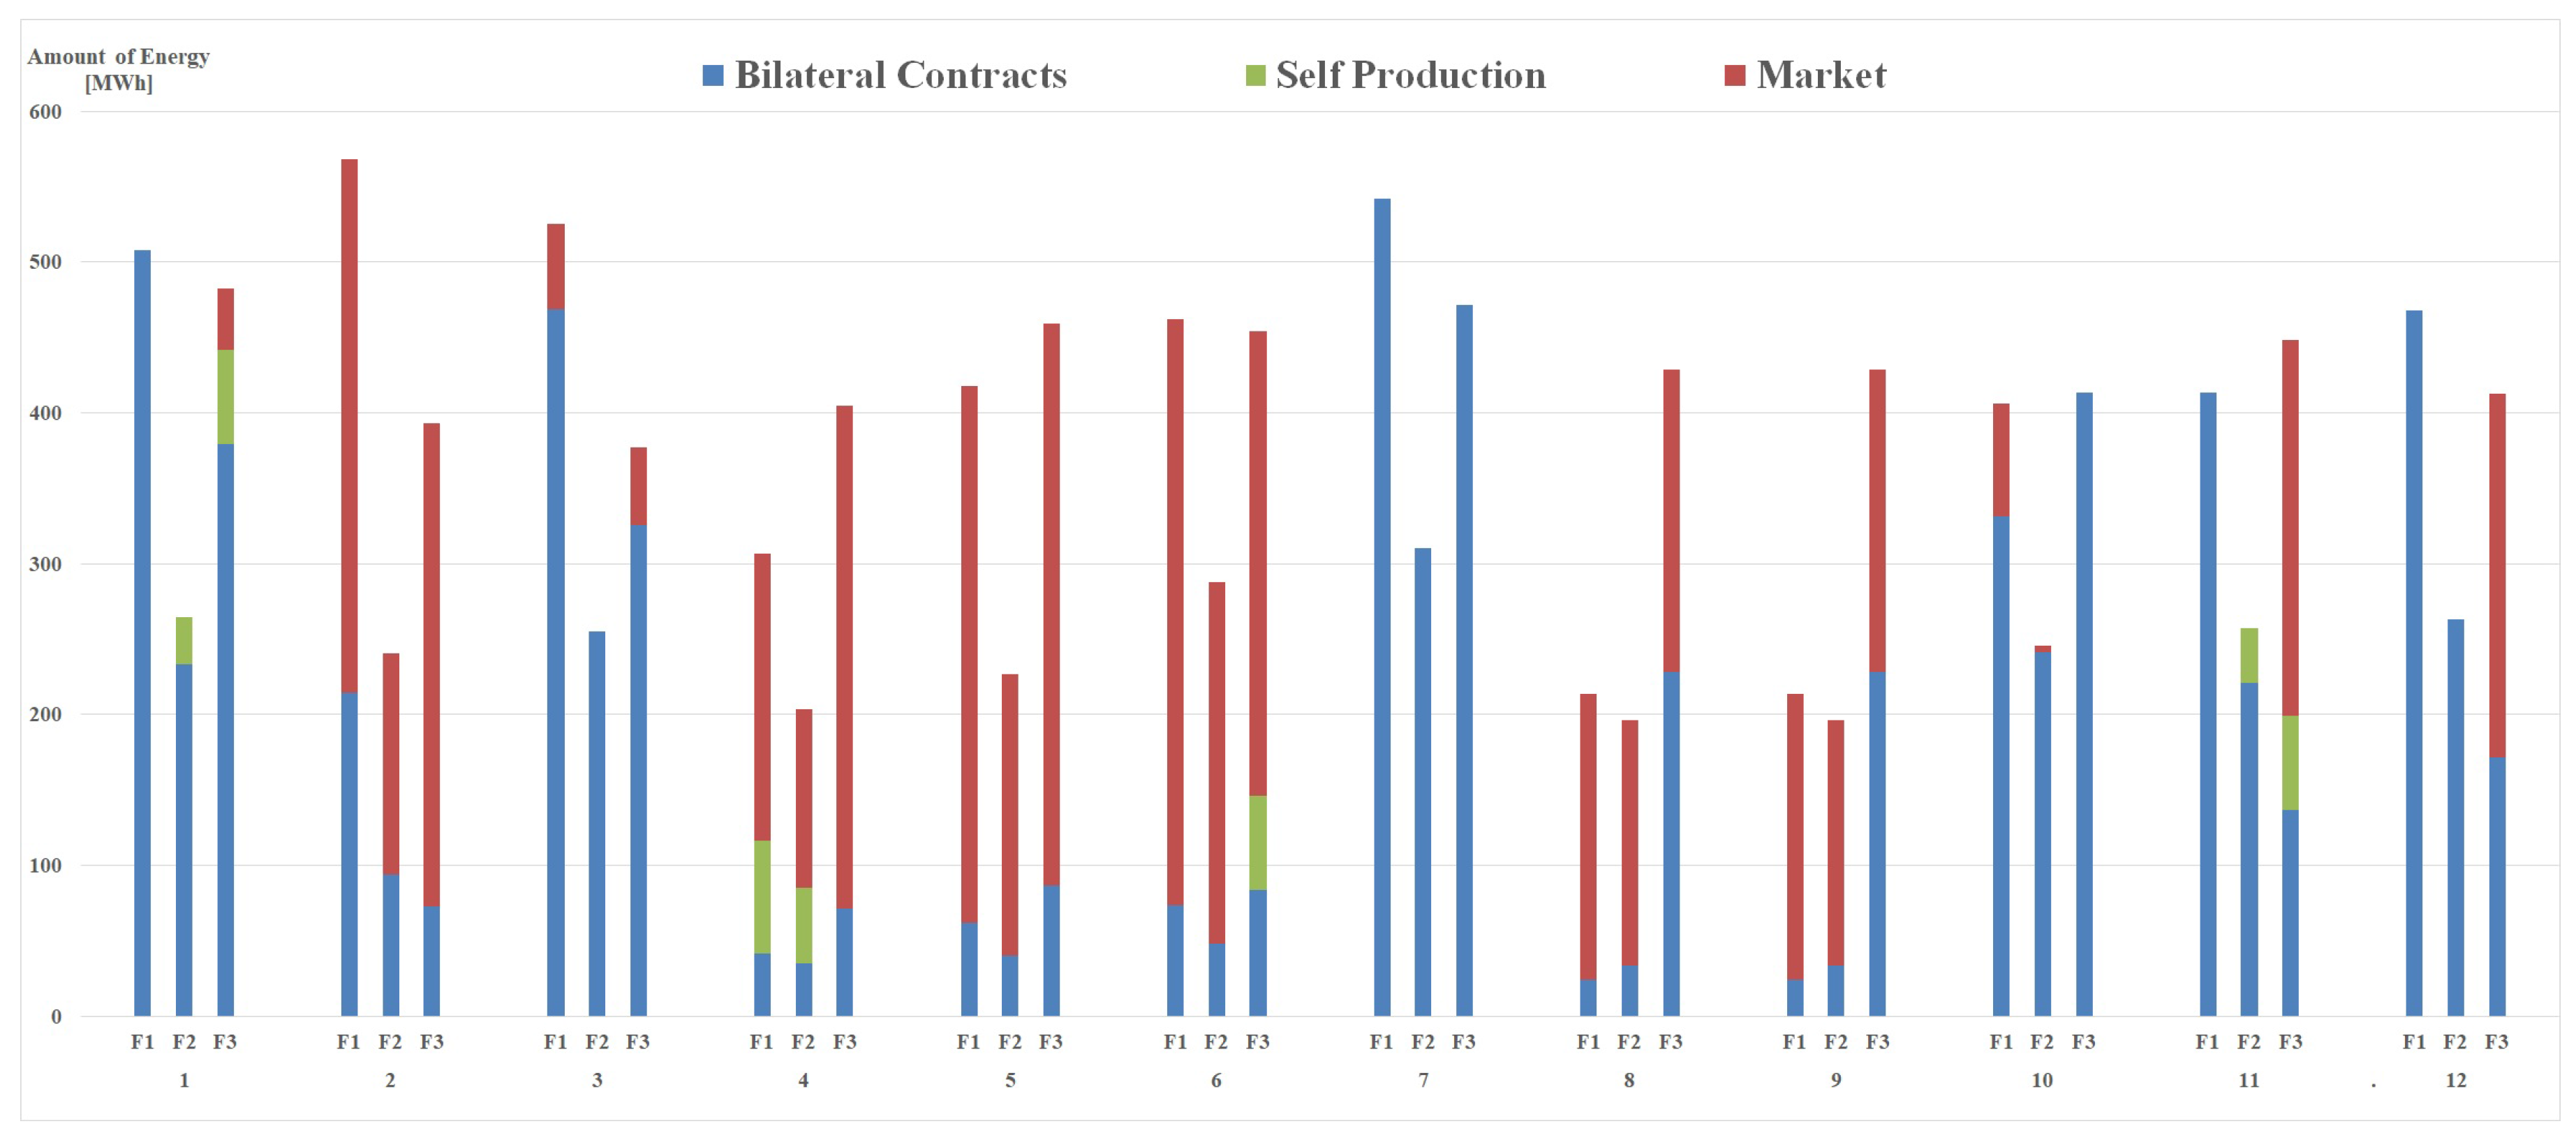Click the tallest red bar in group 2
Screen dimensions: 2576x1133
[349, 425]
